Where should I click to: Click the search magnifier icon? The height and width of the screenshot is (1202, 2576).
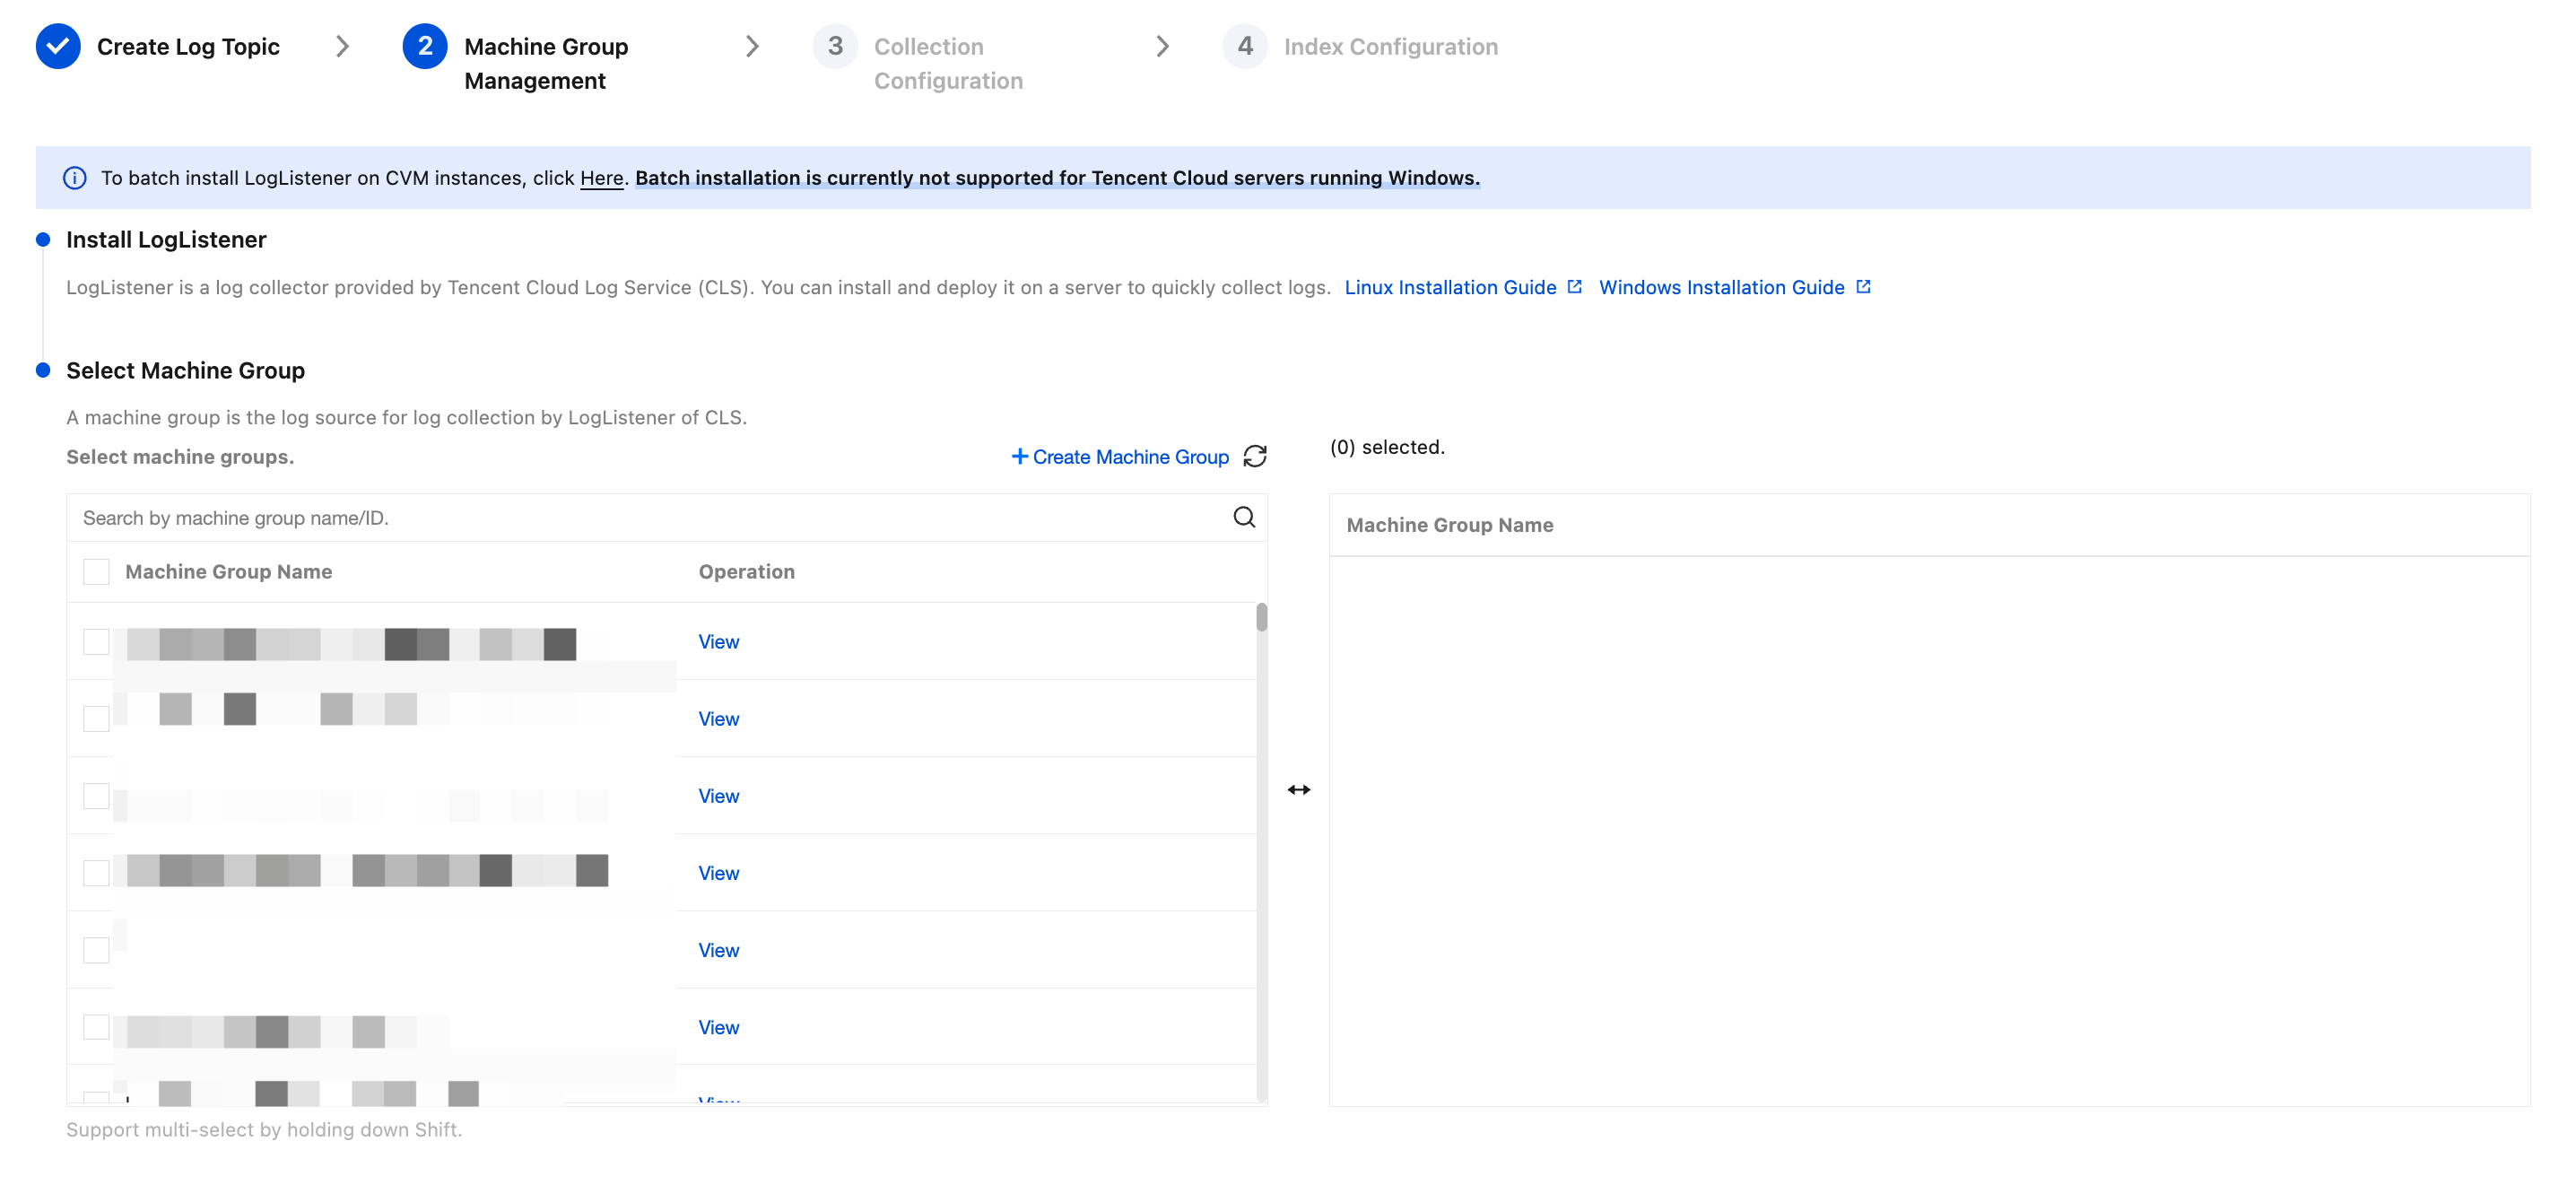pos(1243,517)
